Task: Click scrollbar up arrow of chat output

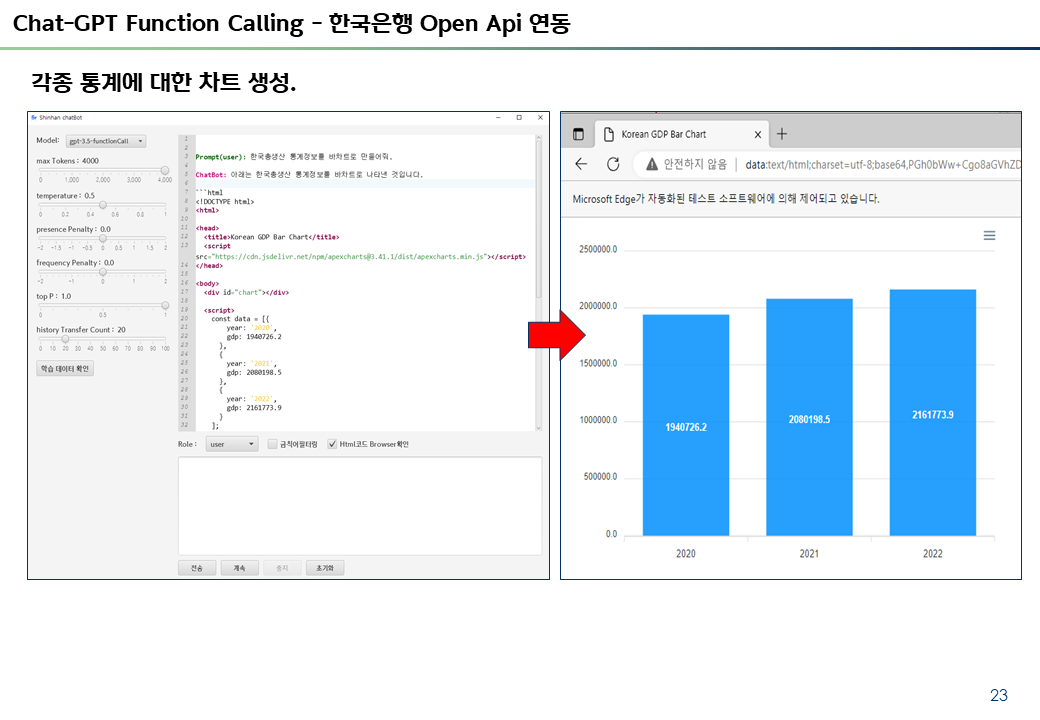Action: click(x=539, y=138)
